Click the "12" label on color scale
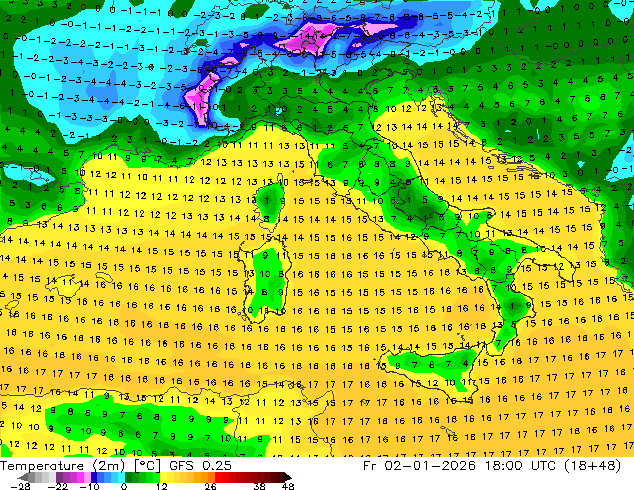Screen dimensions: 634x490 click(162, 486)
